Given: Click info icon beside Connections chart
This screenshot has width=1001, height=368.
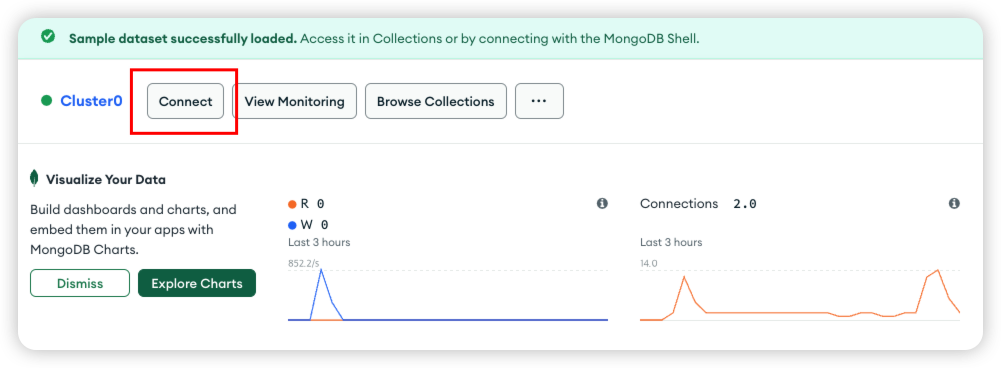Looking at the screenshot, I should point(954,204).
